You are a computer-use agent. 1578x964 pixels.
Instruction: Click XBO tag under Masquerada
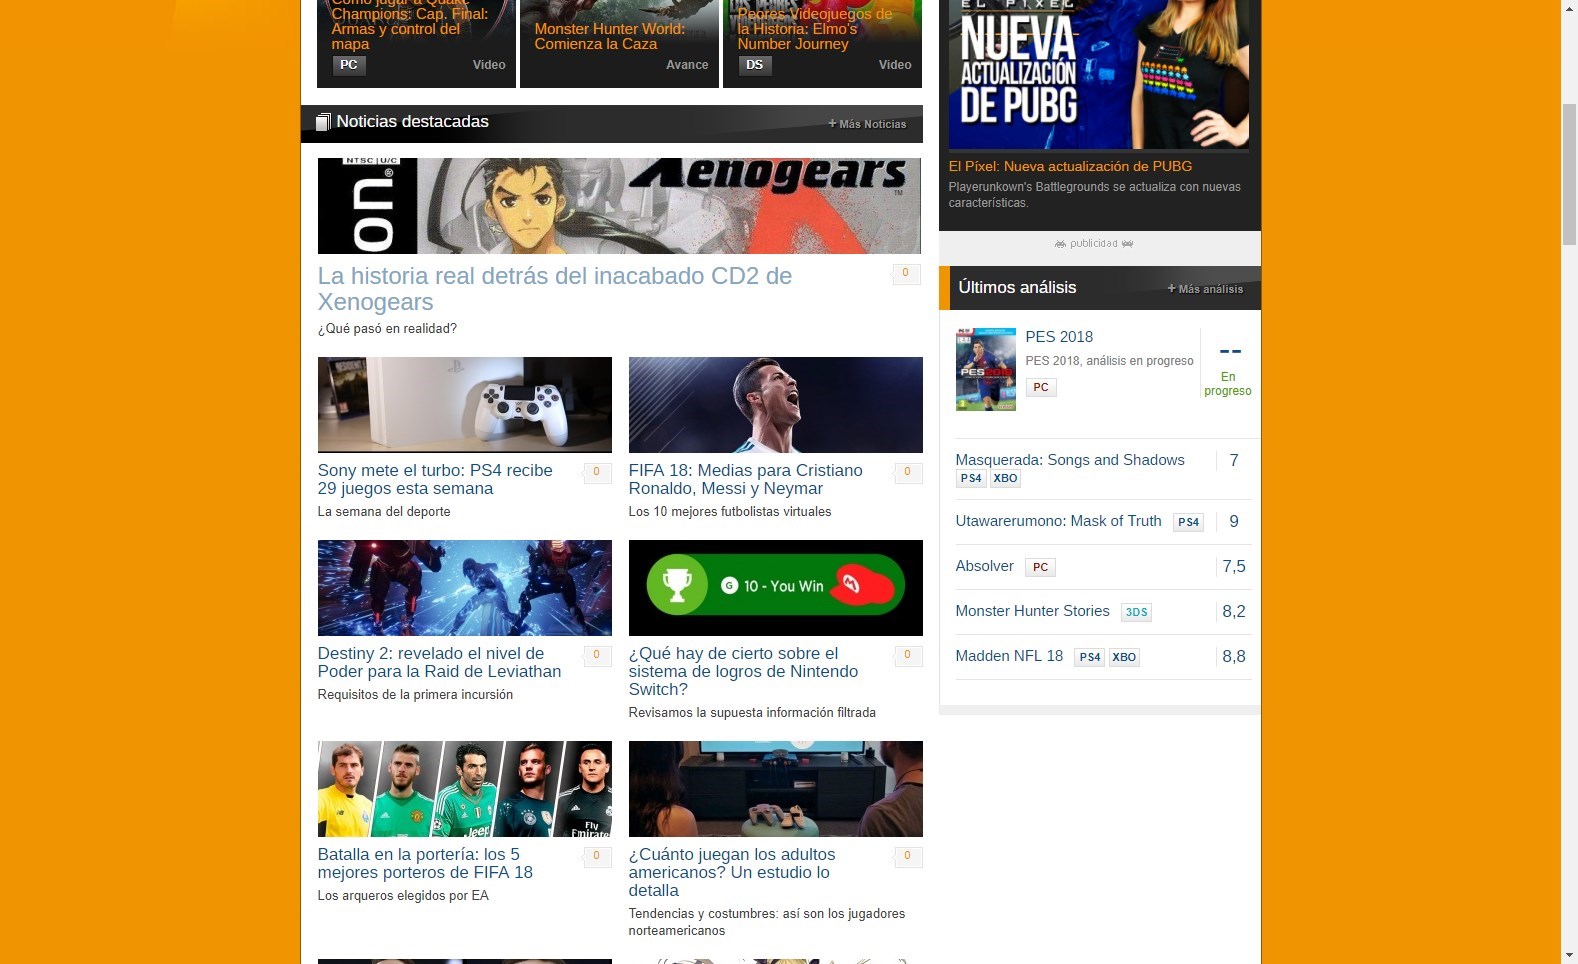[1005, 479]
